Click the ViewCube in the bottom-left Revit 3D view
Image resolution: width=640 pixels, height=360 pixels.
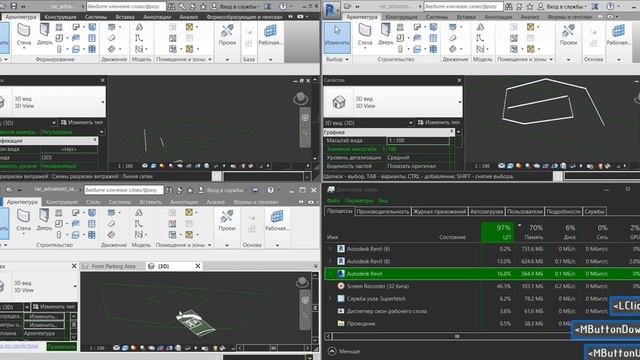tap(302, 282)
